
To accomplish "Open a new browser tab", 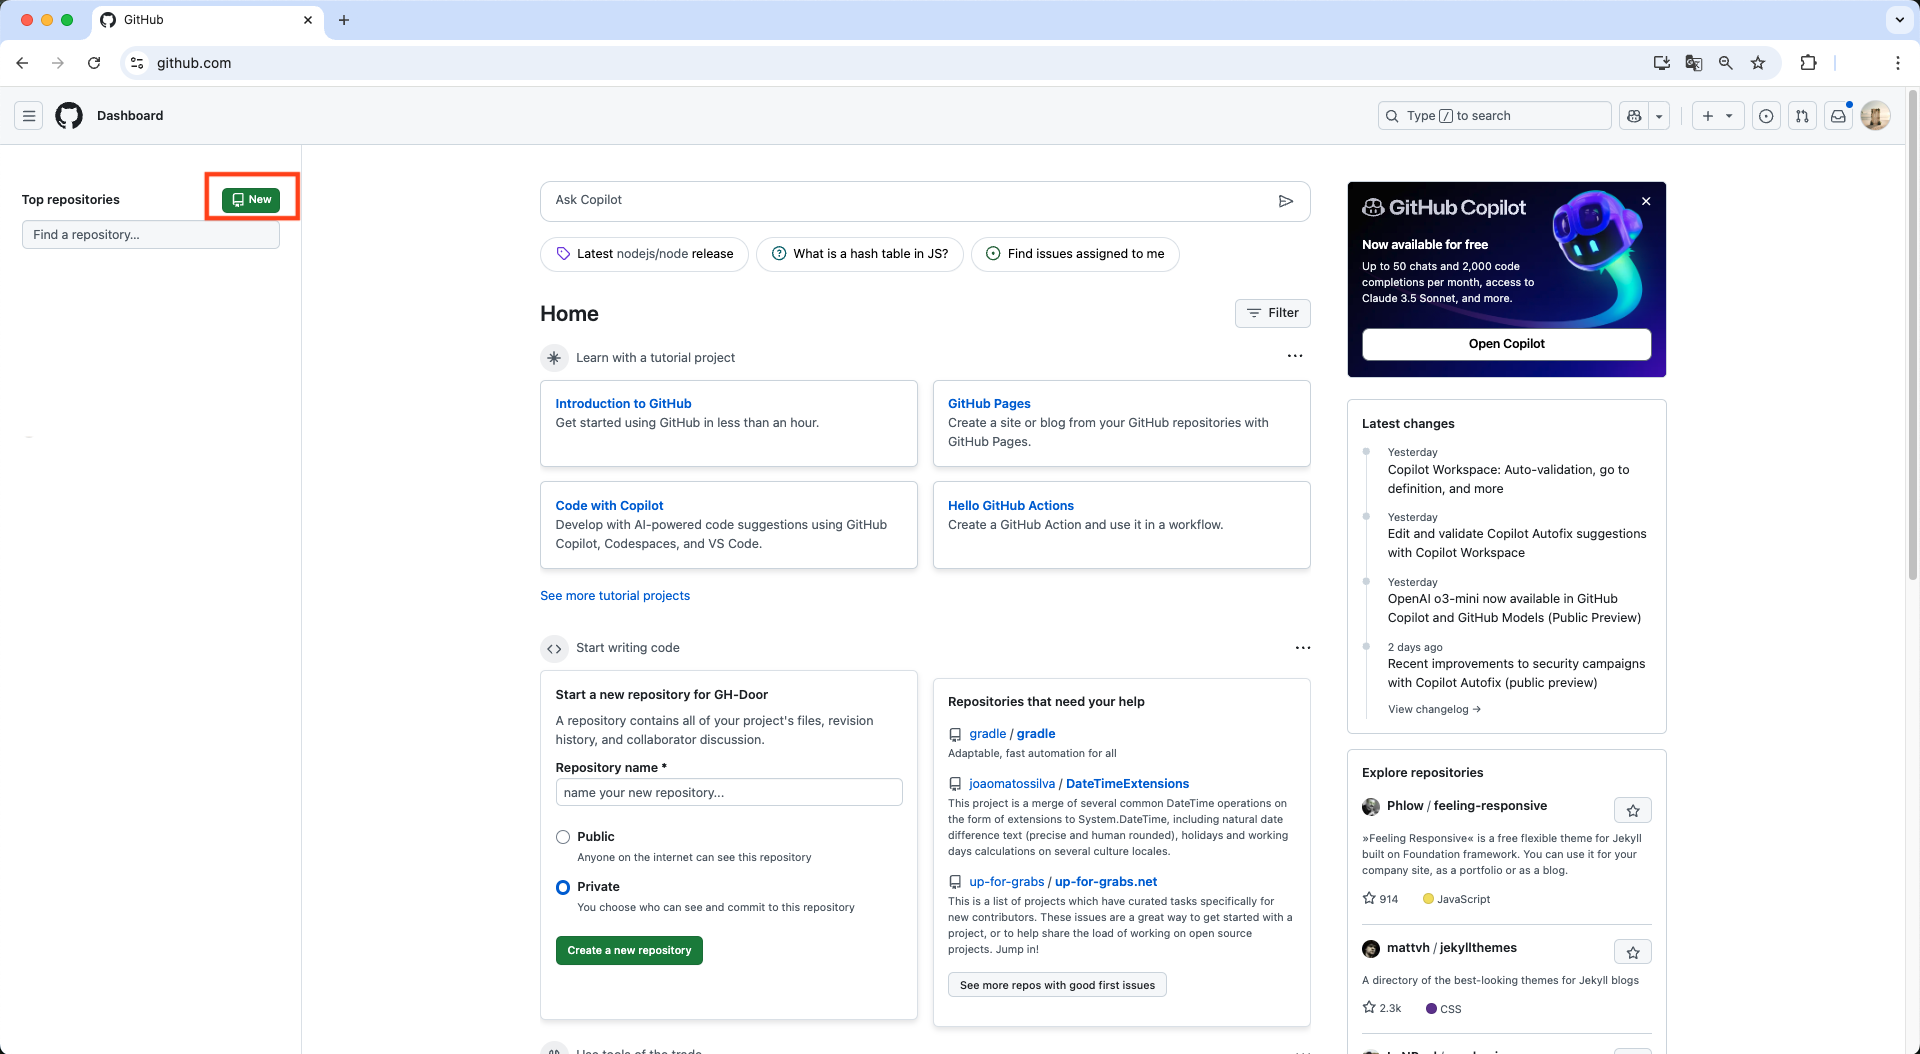I will tap(343, 20).
